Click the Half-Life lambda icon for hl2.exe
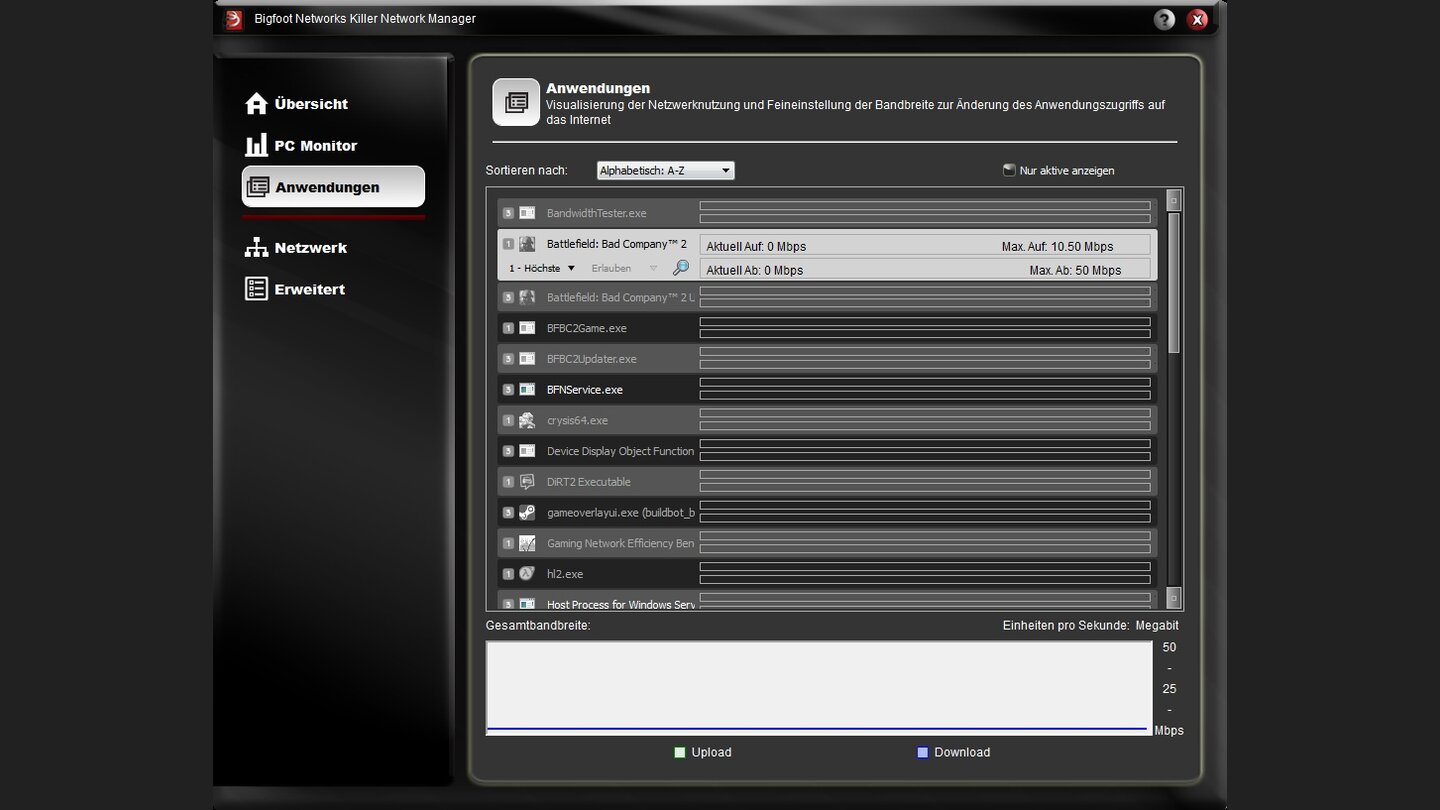This screenshot has height=810, width=1440. (527, 574)
